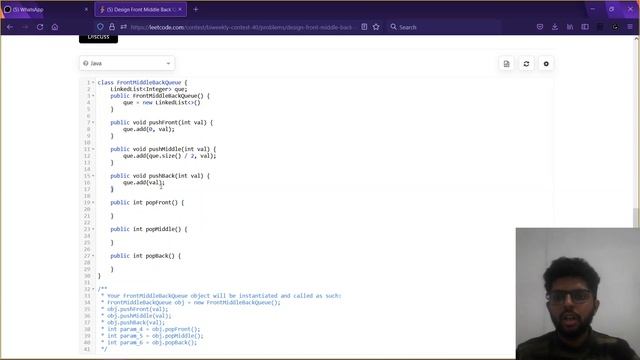This screenshot has height=360, width=640.
Task: Click the webcam video overlay thumbnail
Action: [x=578, y=293]
